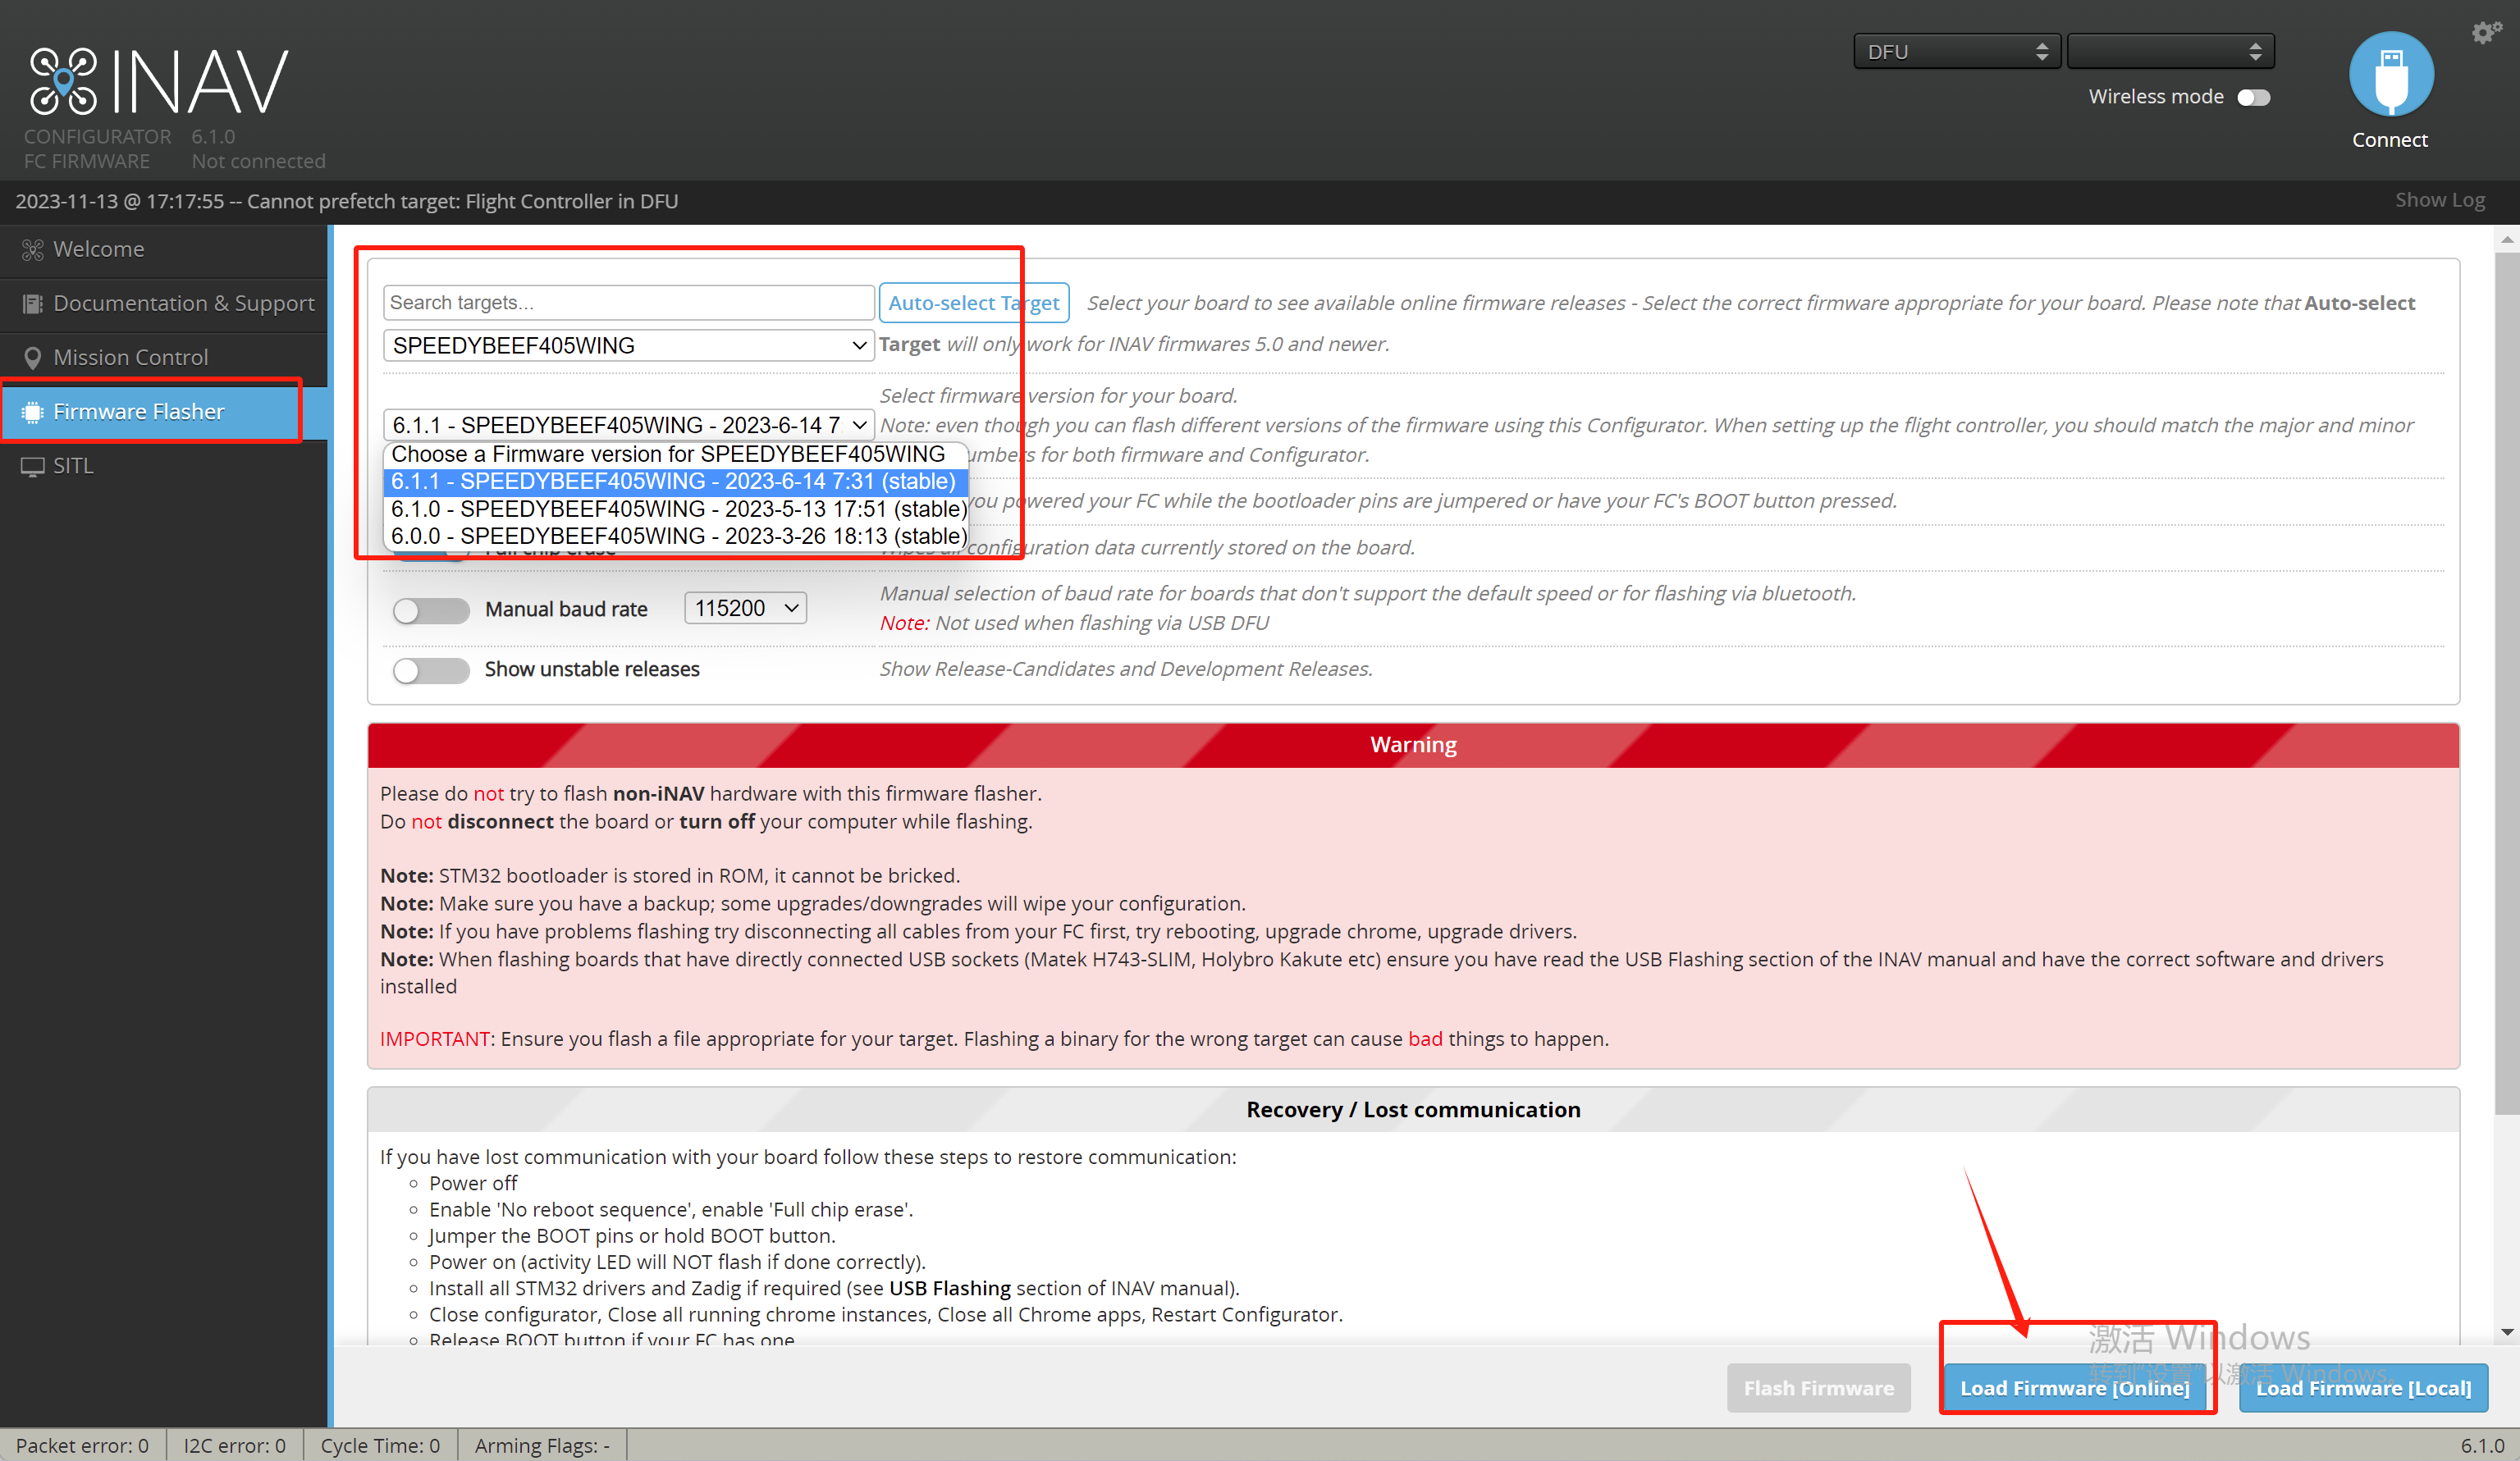Screen dimensions: 2520x1461
Task: Click the Flash Firmware button
Action: (x=1818, y=1388)
